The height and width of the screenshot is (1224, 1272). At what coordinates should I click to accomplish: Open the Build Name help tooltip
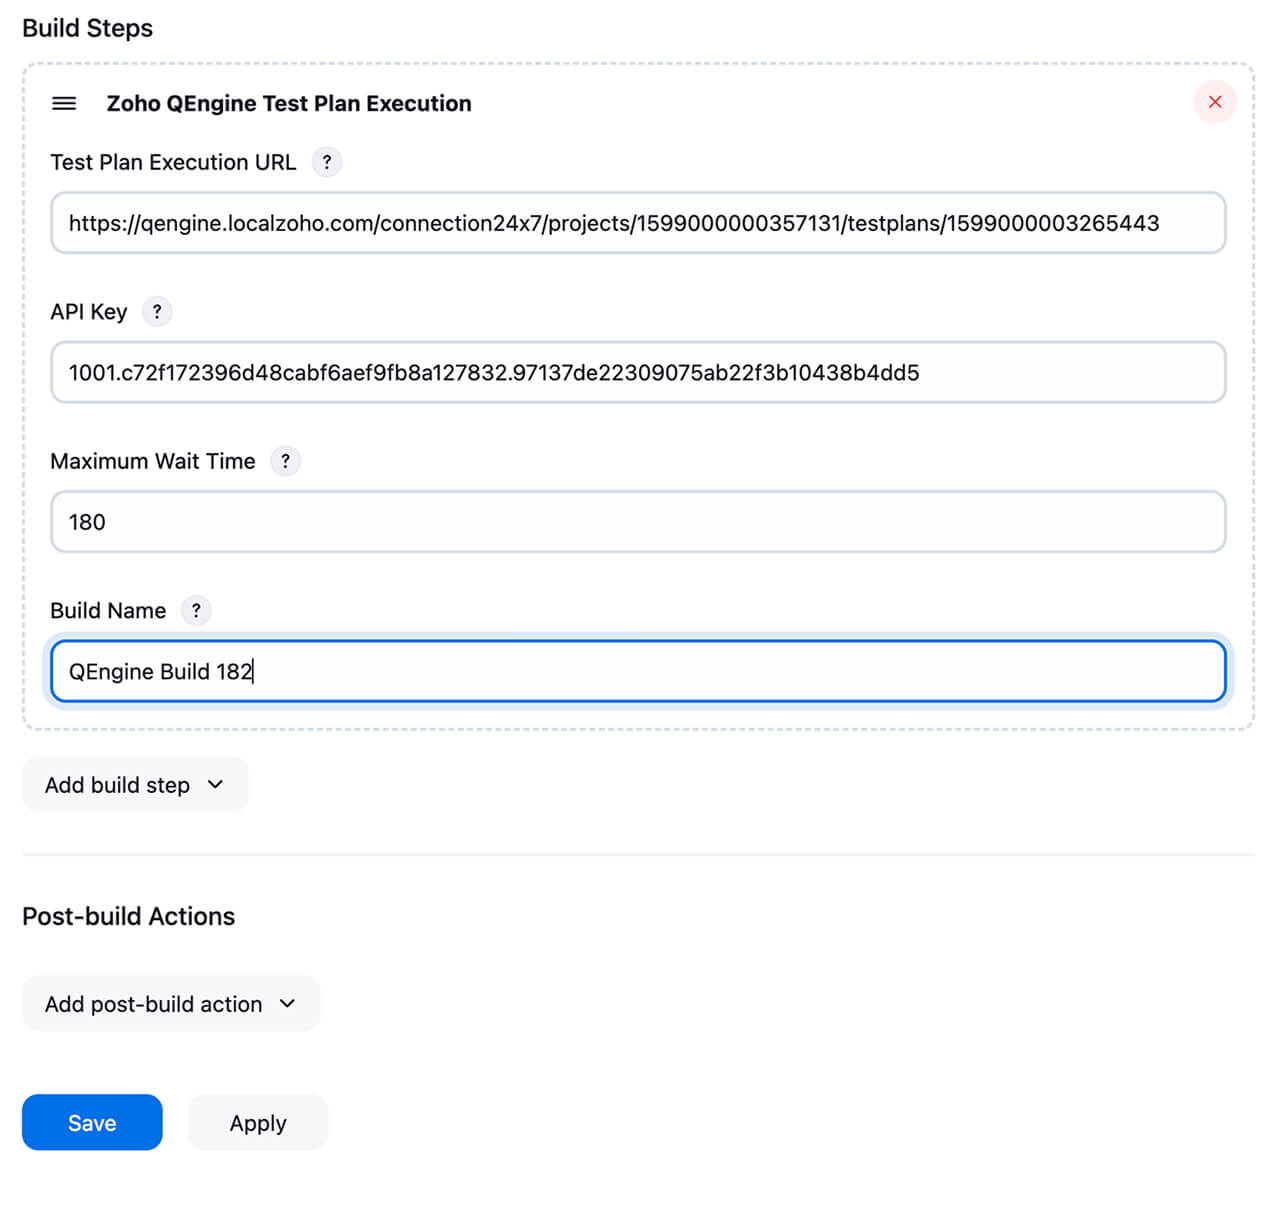point(196,610)
